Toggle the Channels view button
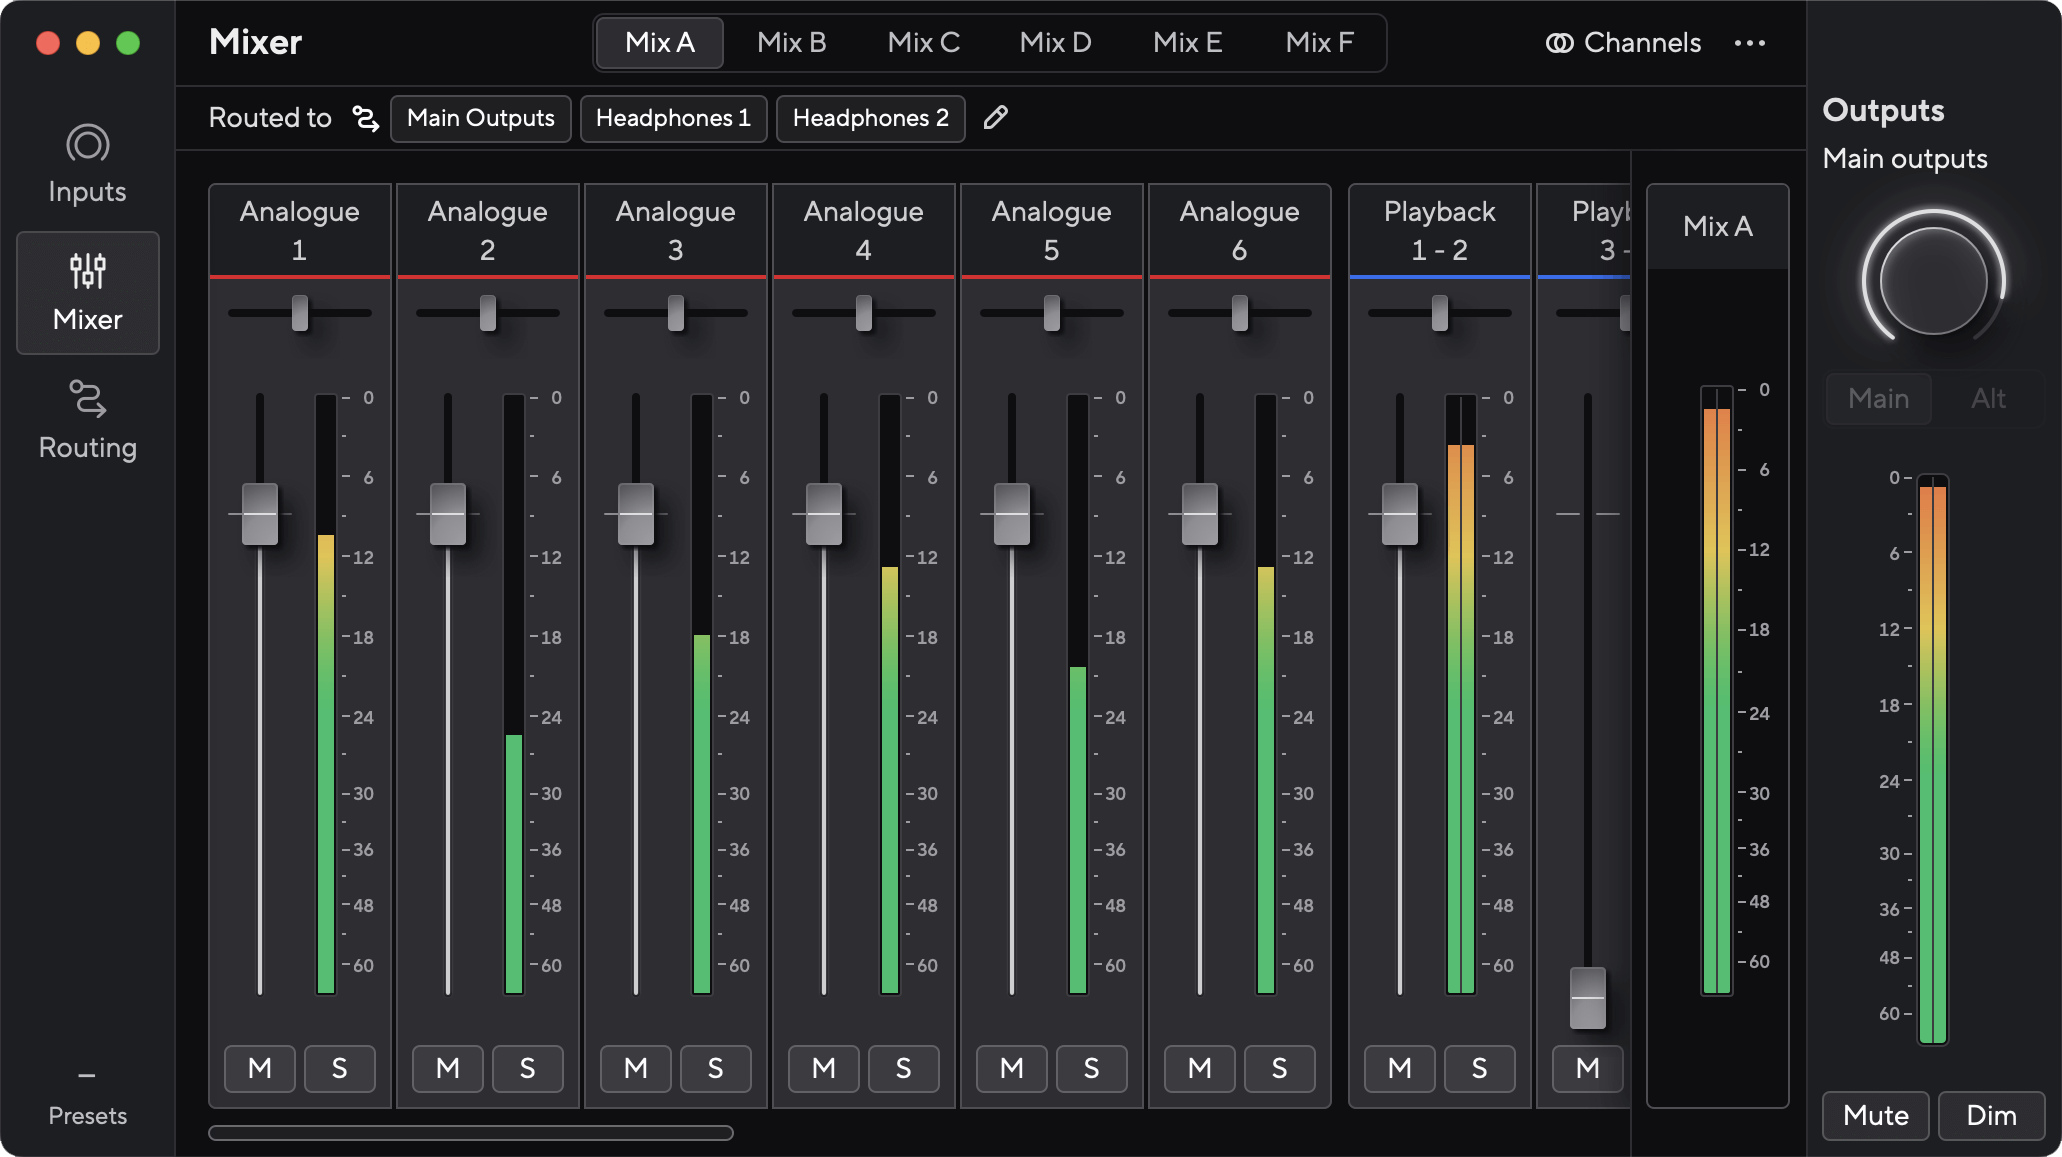The image size is (2062, 1157). click(1623, 43)
